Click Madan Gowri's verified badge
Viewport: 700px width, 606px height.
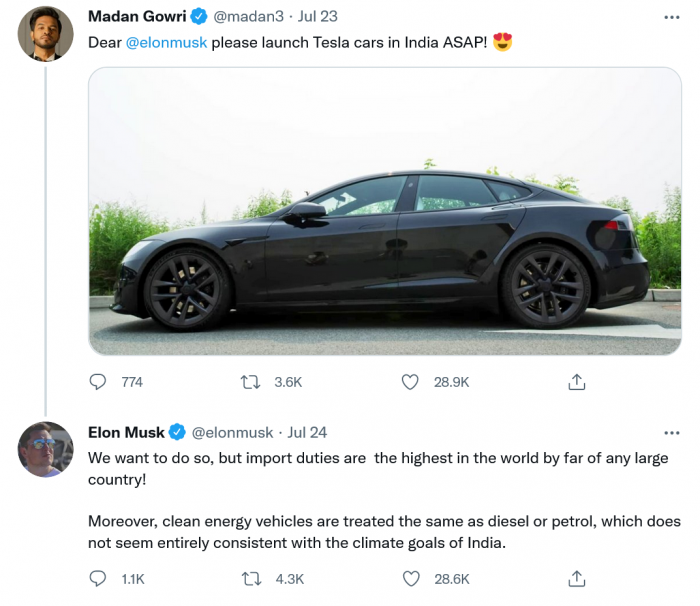click(200, 17)
